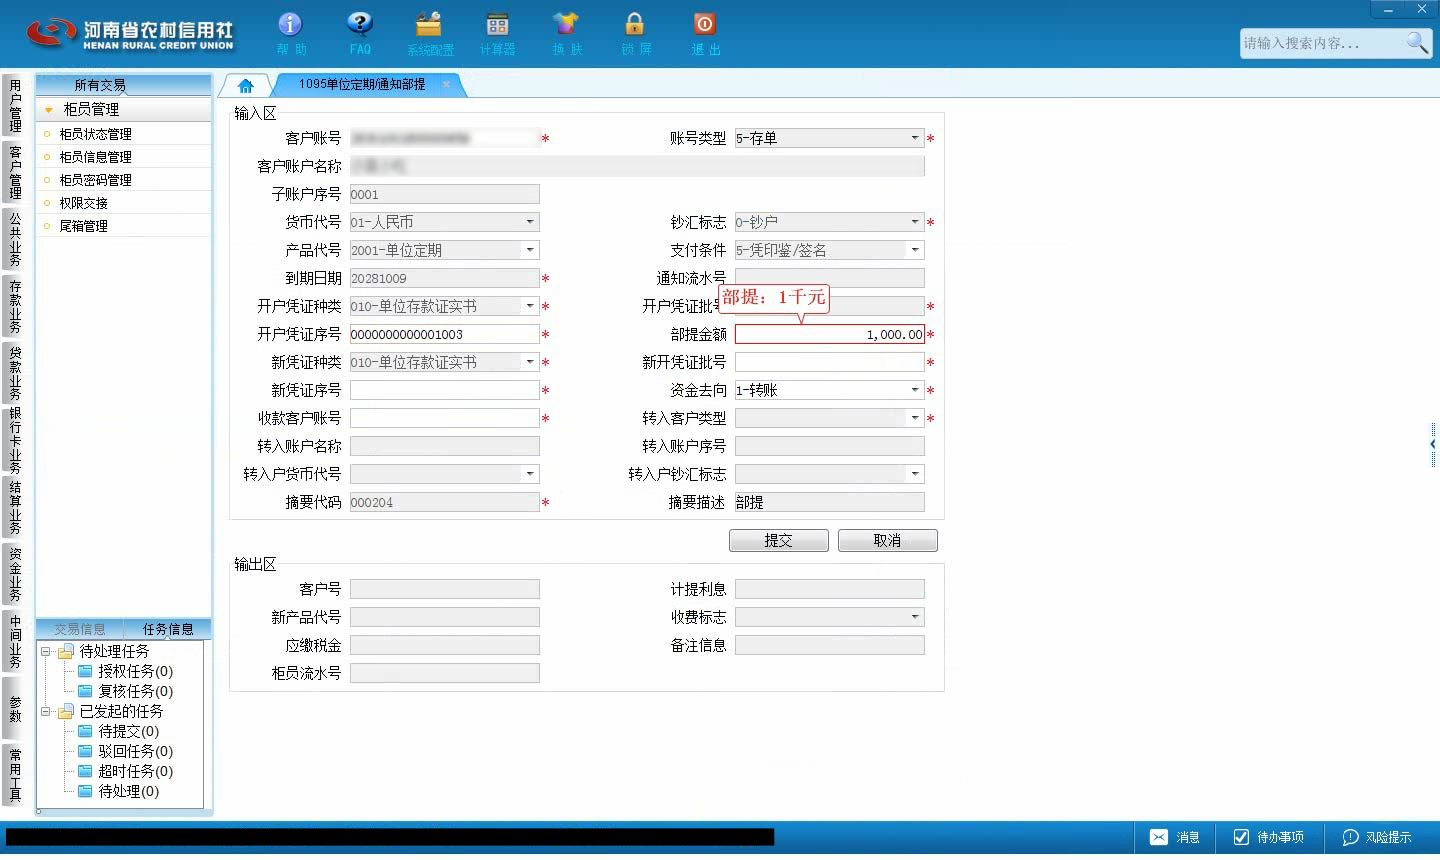
Task: Open 消息 messages in status bar
Action: 1175,837
